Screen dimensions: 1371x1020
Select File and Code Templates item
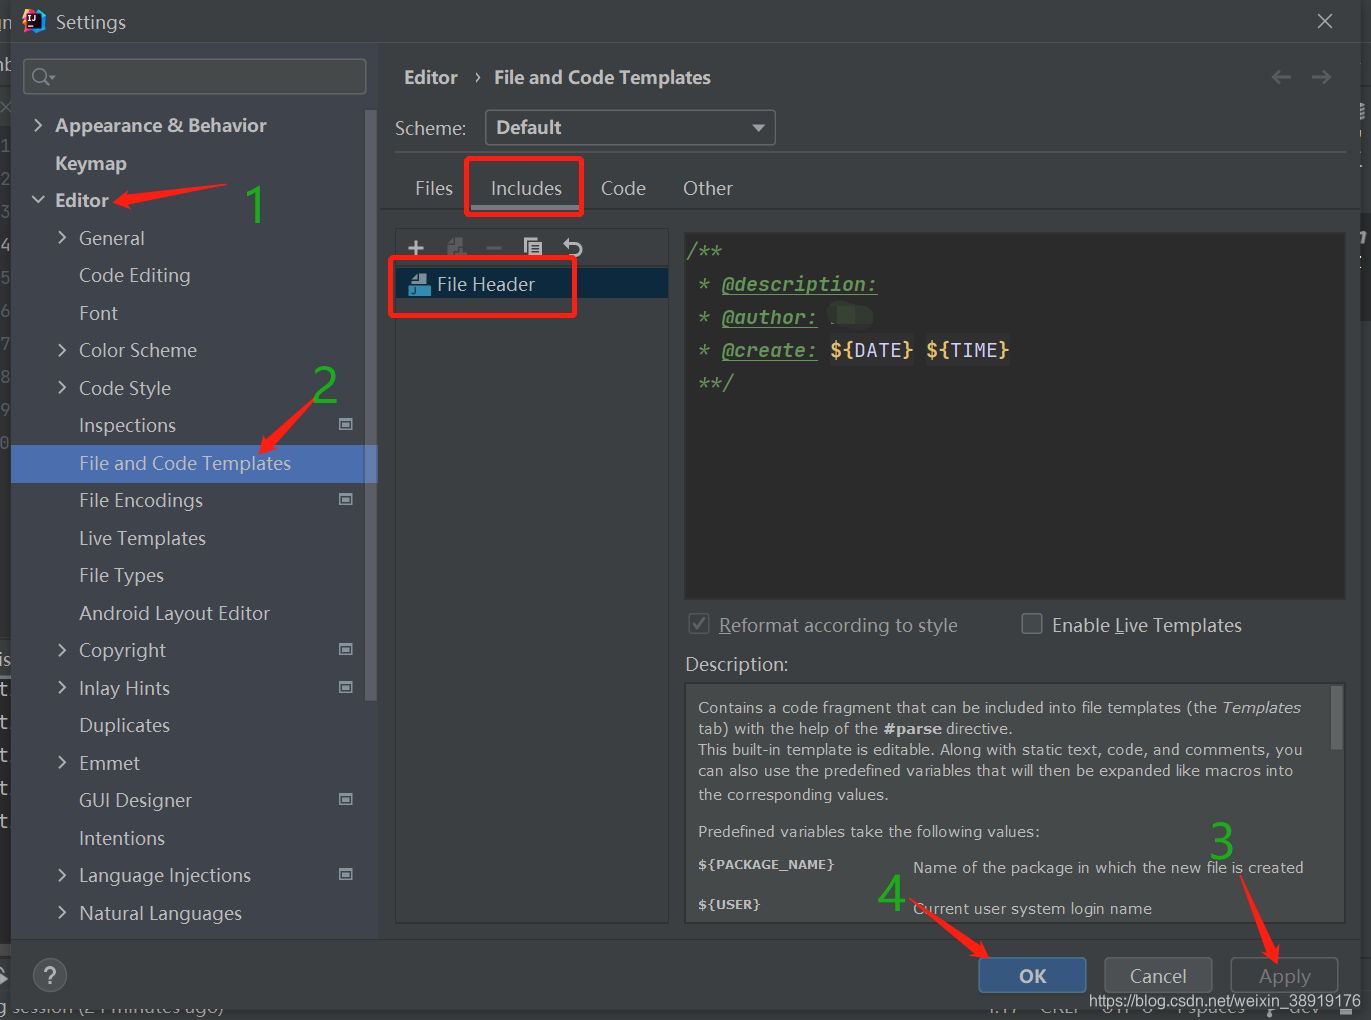[x=194, y=463]
